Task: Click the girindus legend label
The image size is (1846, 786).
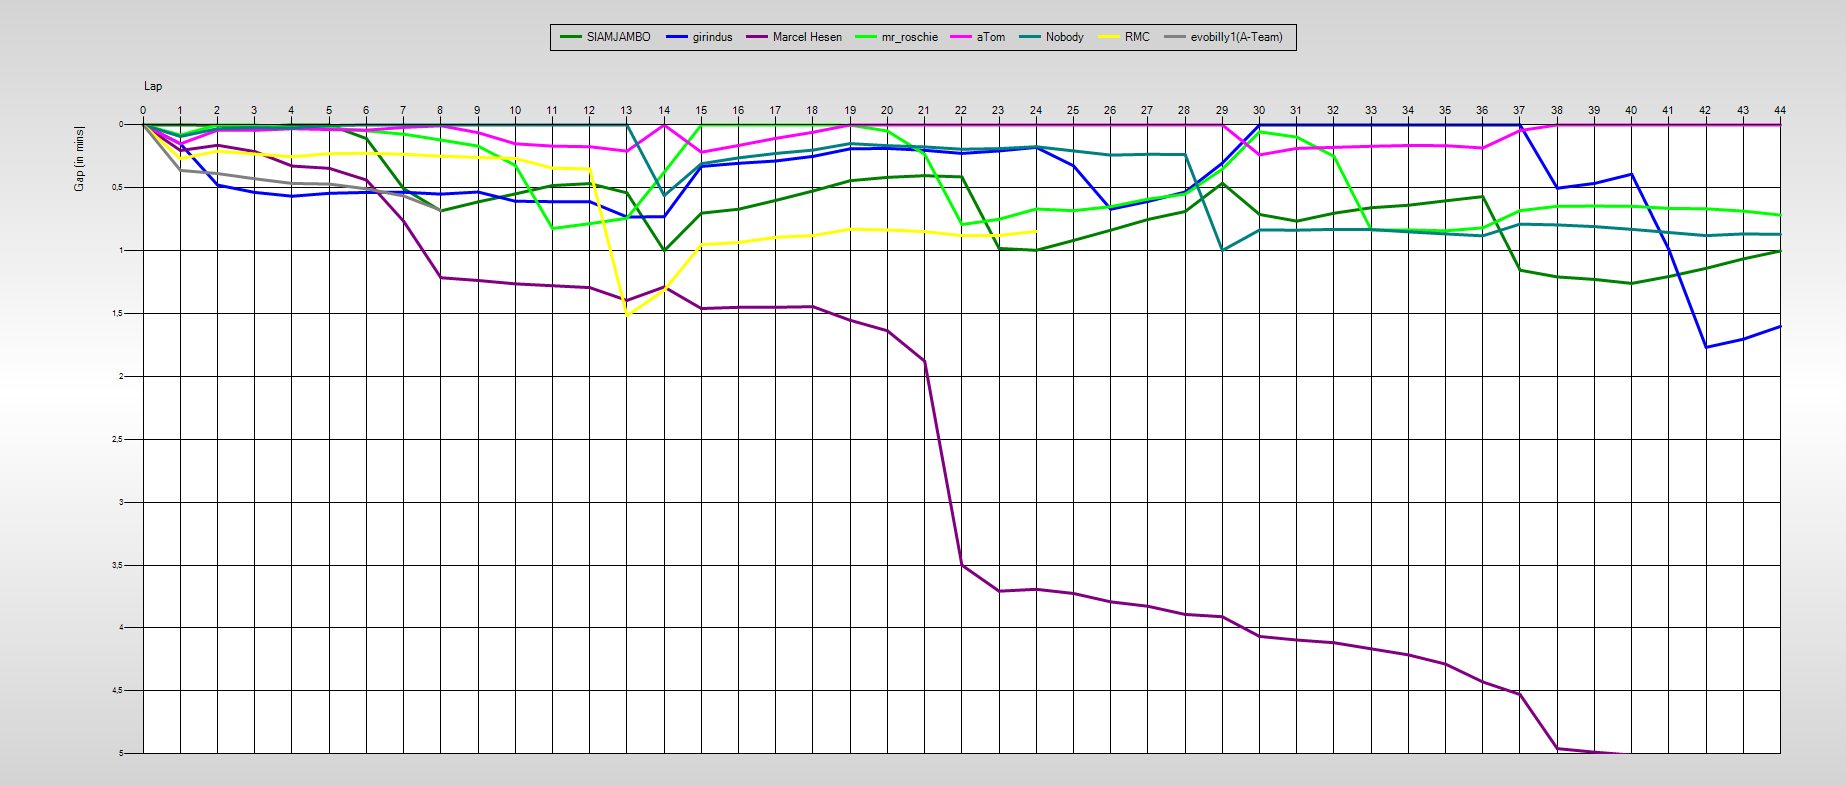Action: tap(712, 37)
